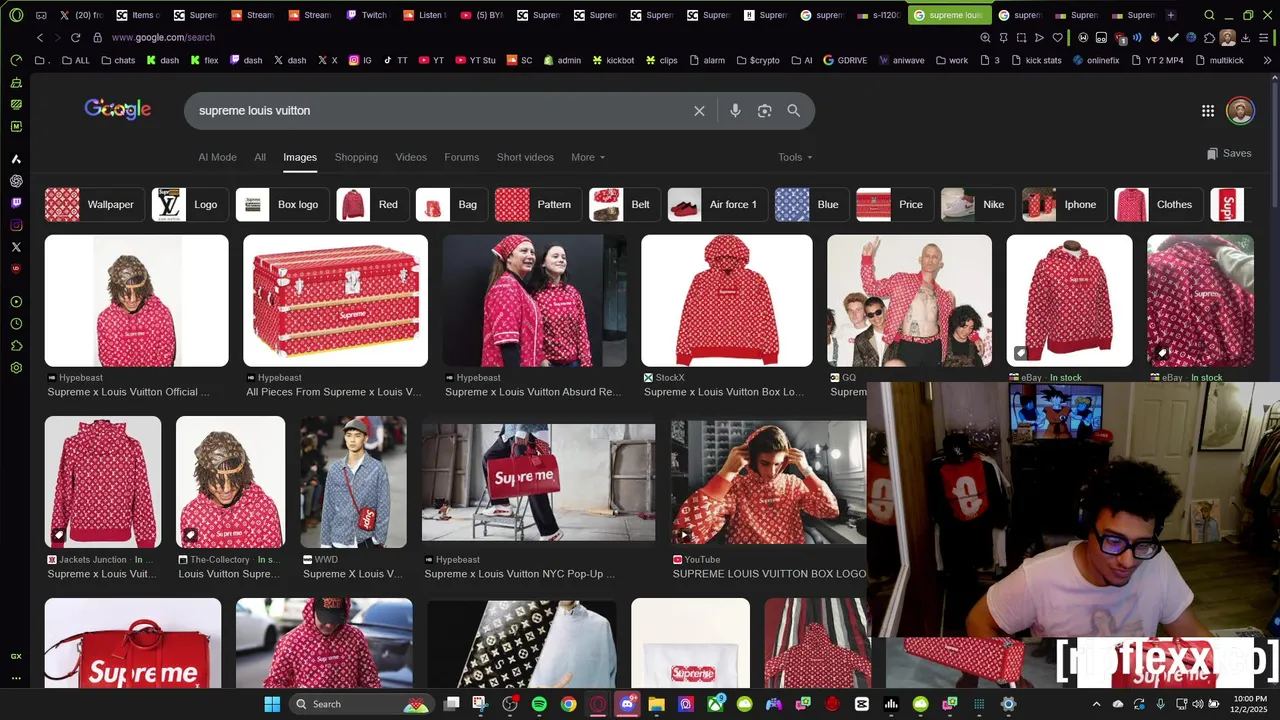Open StockX red hoodie image
This screenshot has width=1280, height=720.
tap(727, 301)
